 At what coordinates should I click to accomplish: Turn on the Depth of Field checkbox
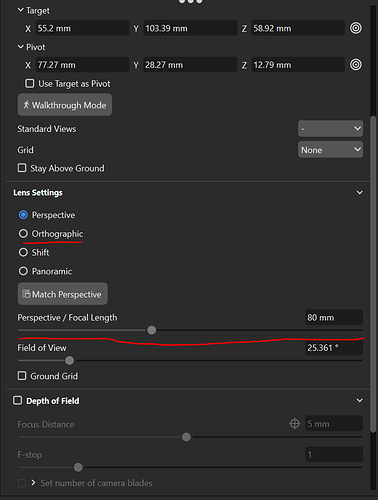[x=17, y=400]
